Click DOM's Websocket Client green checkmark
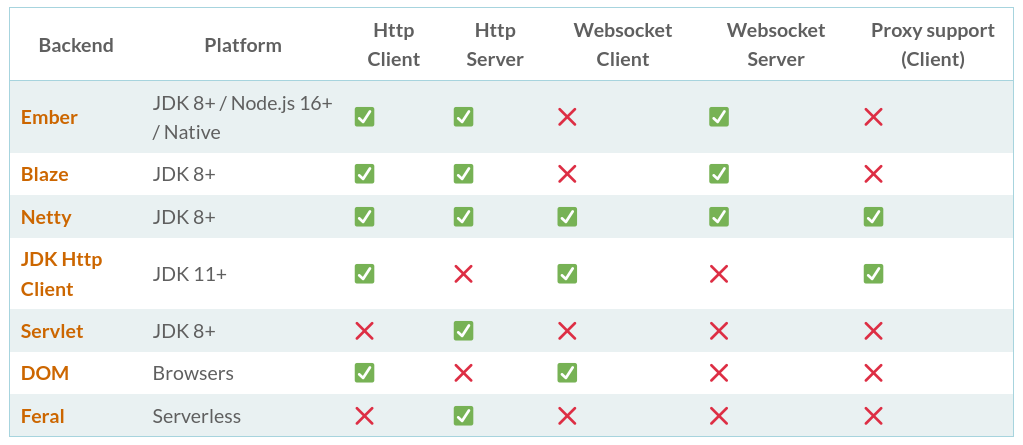 coord(567,373)
